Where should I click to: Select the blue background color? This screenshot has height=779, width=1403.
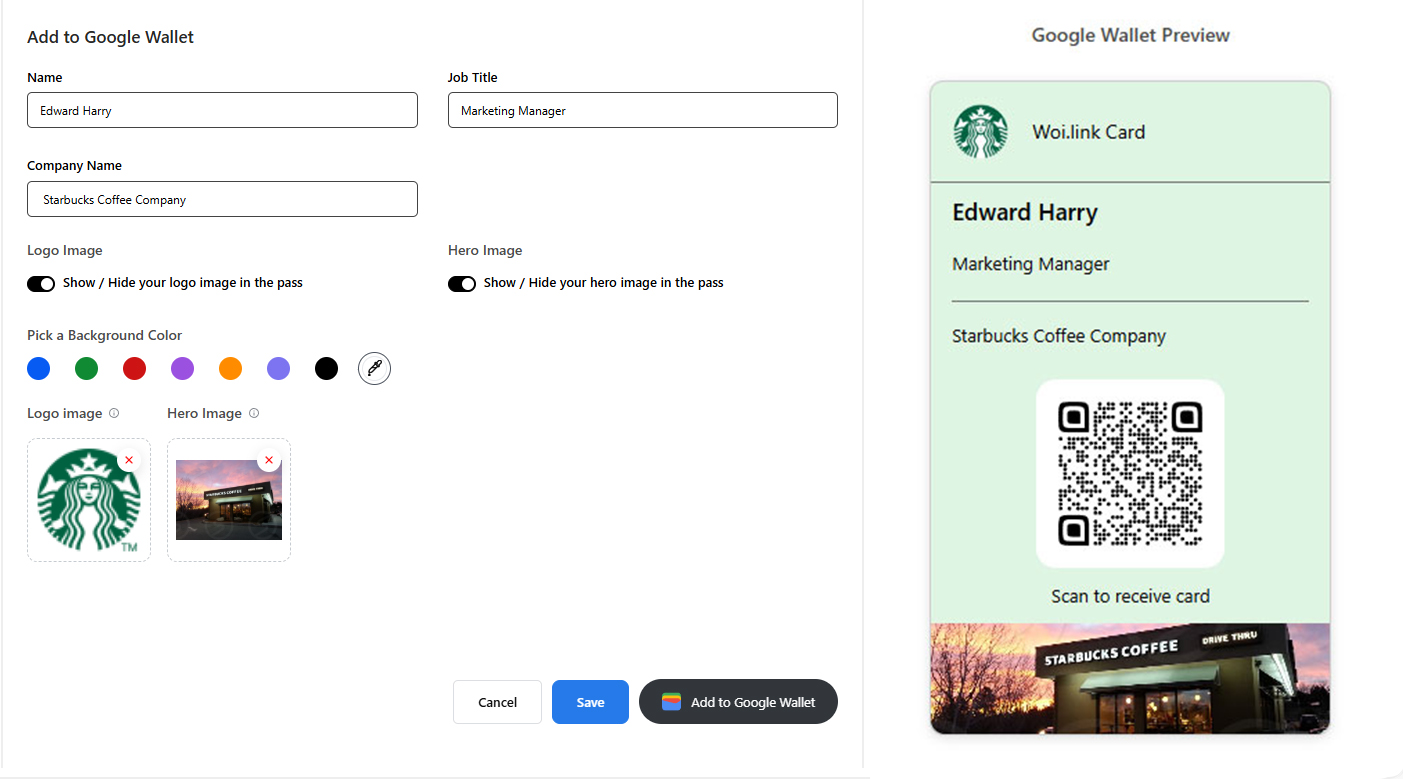coord(38,369)
